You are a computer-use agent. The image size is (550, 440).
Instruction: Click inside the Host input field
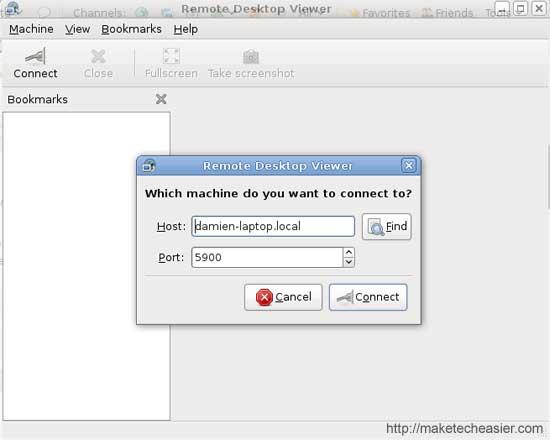click(273, 226)
